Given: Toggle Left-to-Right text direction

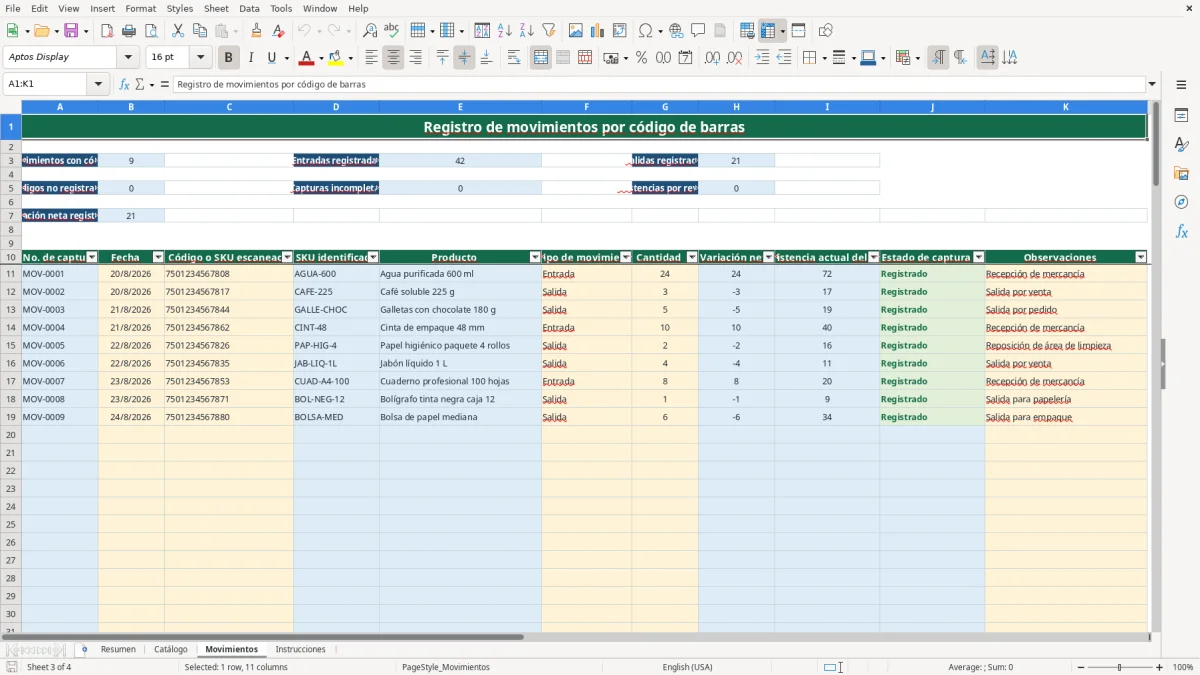Looking at the screenshot, I should 938,58.
